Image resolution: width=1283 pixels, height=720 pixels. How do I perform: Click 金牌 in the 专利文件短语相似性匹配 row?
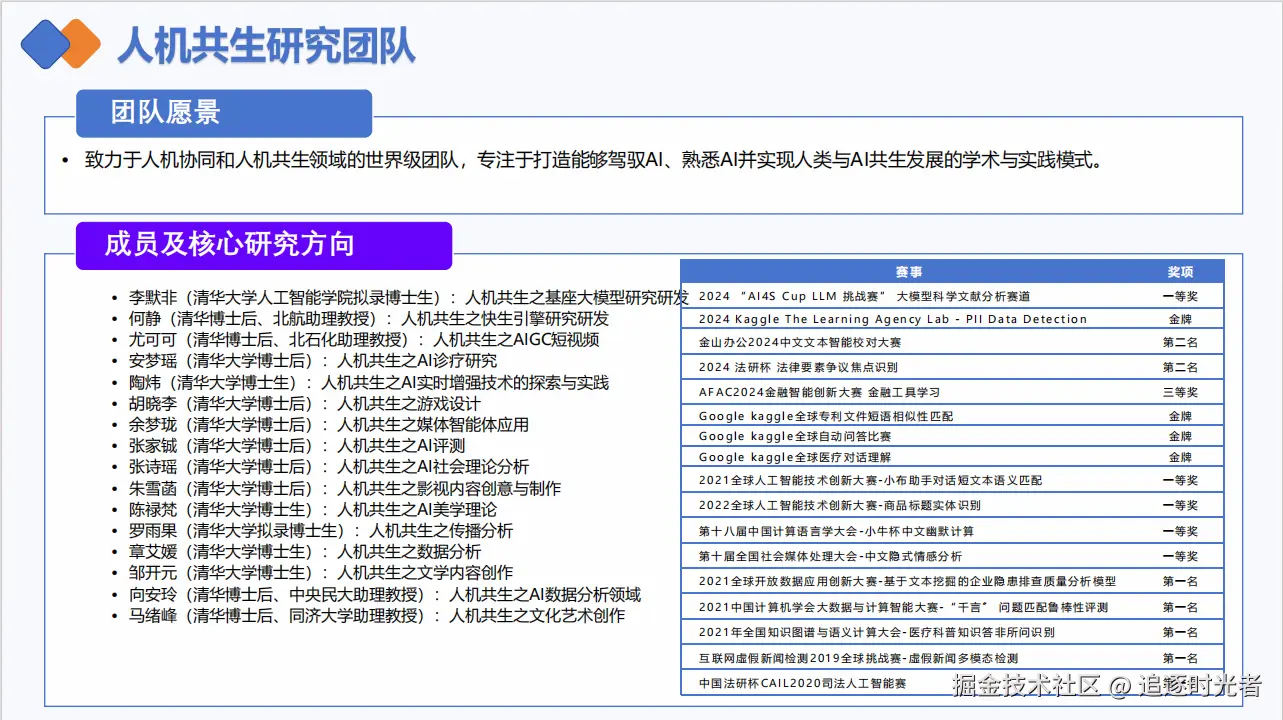pos(1180,416)
